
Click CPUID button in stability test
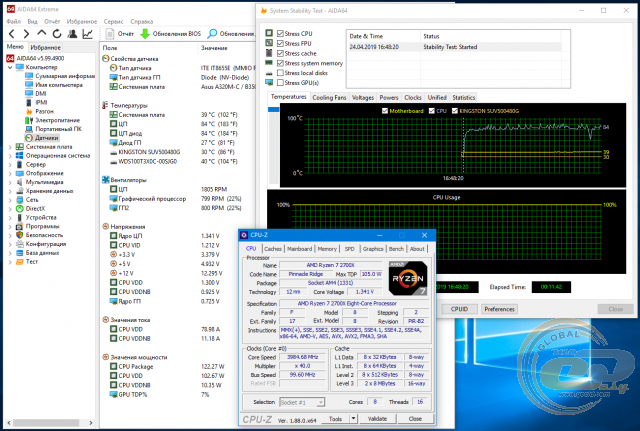point(459,309)
